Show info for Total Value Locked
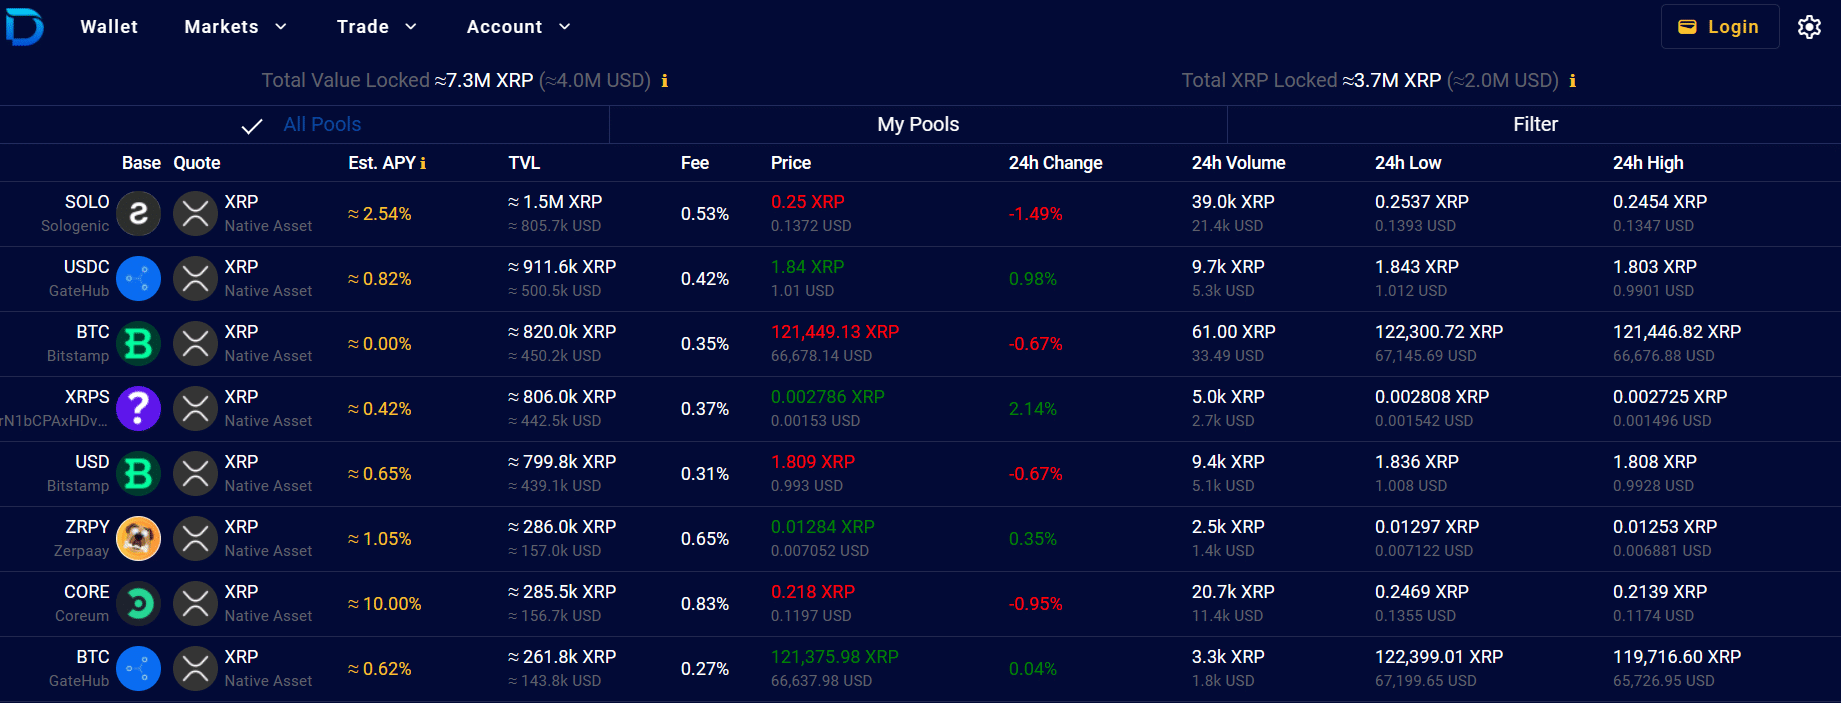 665,81
